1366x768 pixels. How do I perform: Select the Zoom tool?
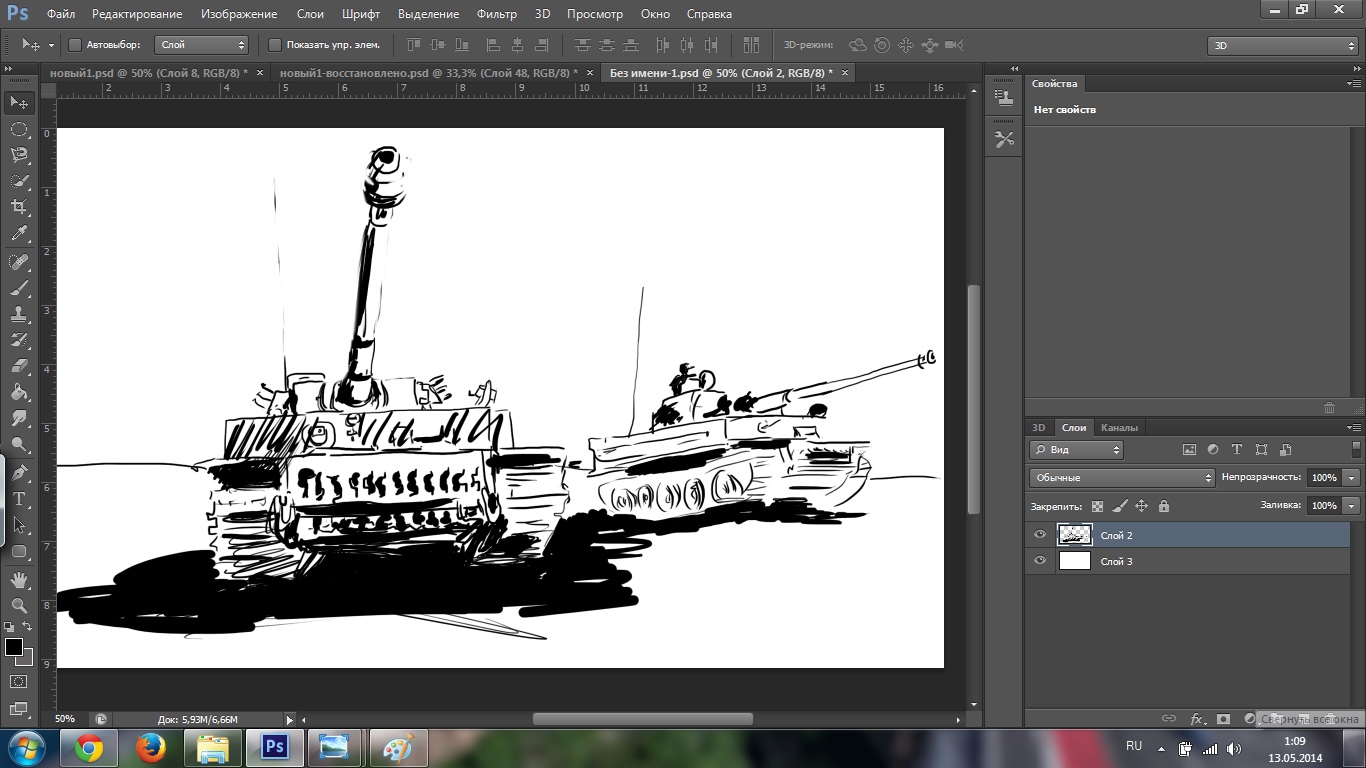(x=19, y=605)
